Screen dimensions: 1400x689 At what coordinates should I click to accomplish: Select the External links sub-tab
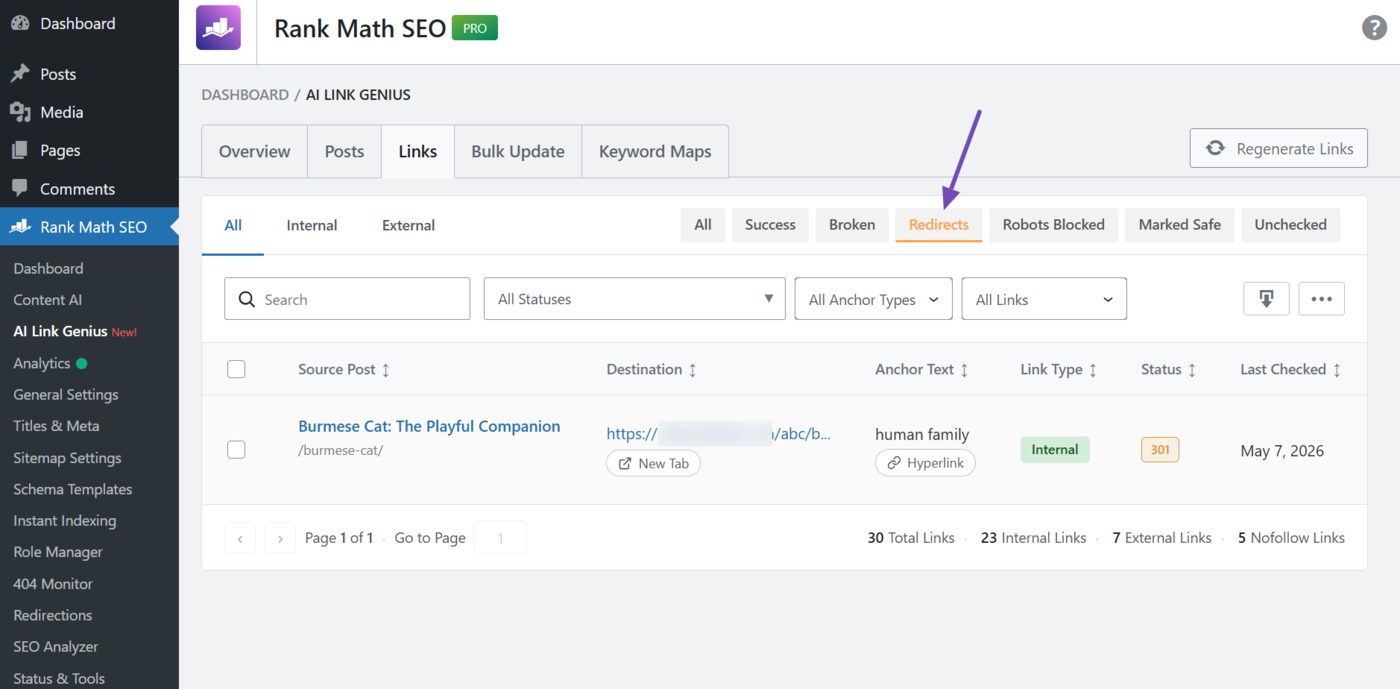coord(408,225)
